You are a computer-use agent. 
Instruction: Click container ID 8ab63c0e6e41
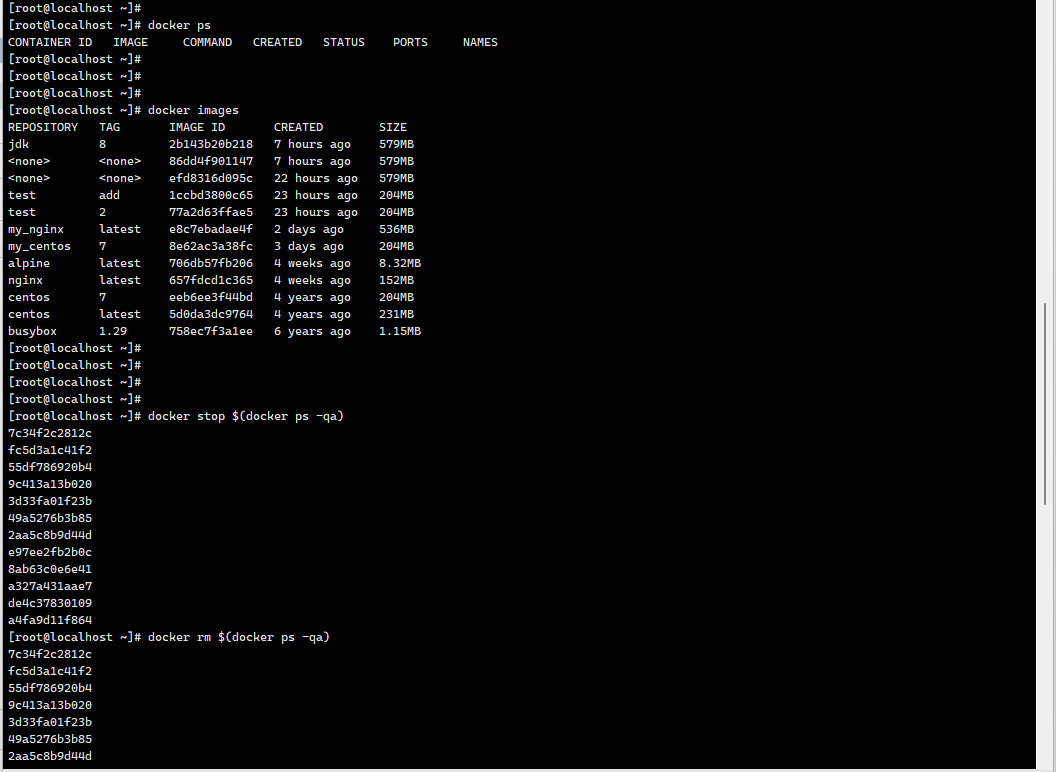(50, 569)
